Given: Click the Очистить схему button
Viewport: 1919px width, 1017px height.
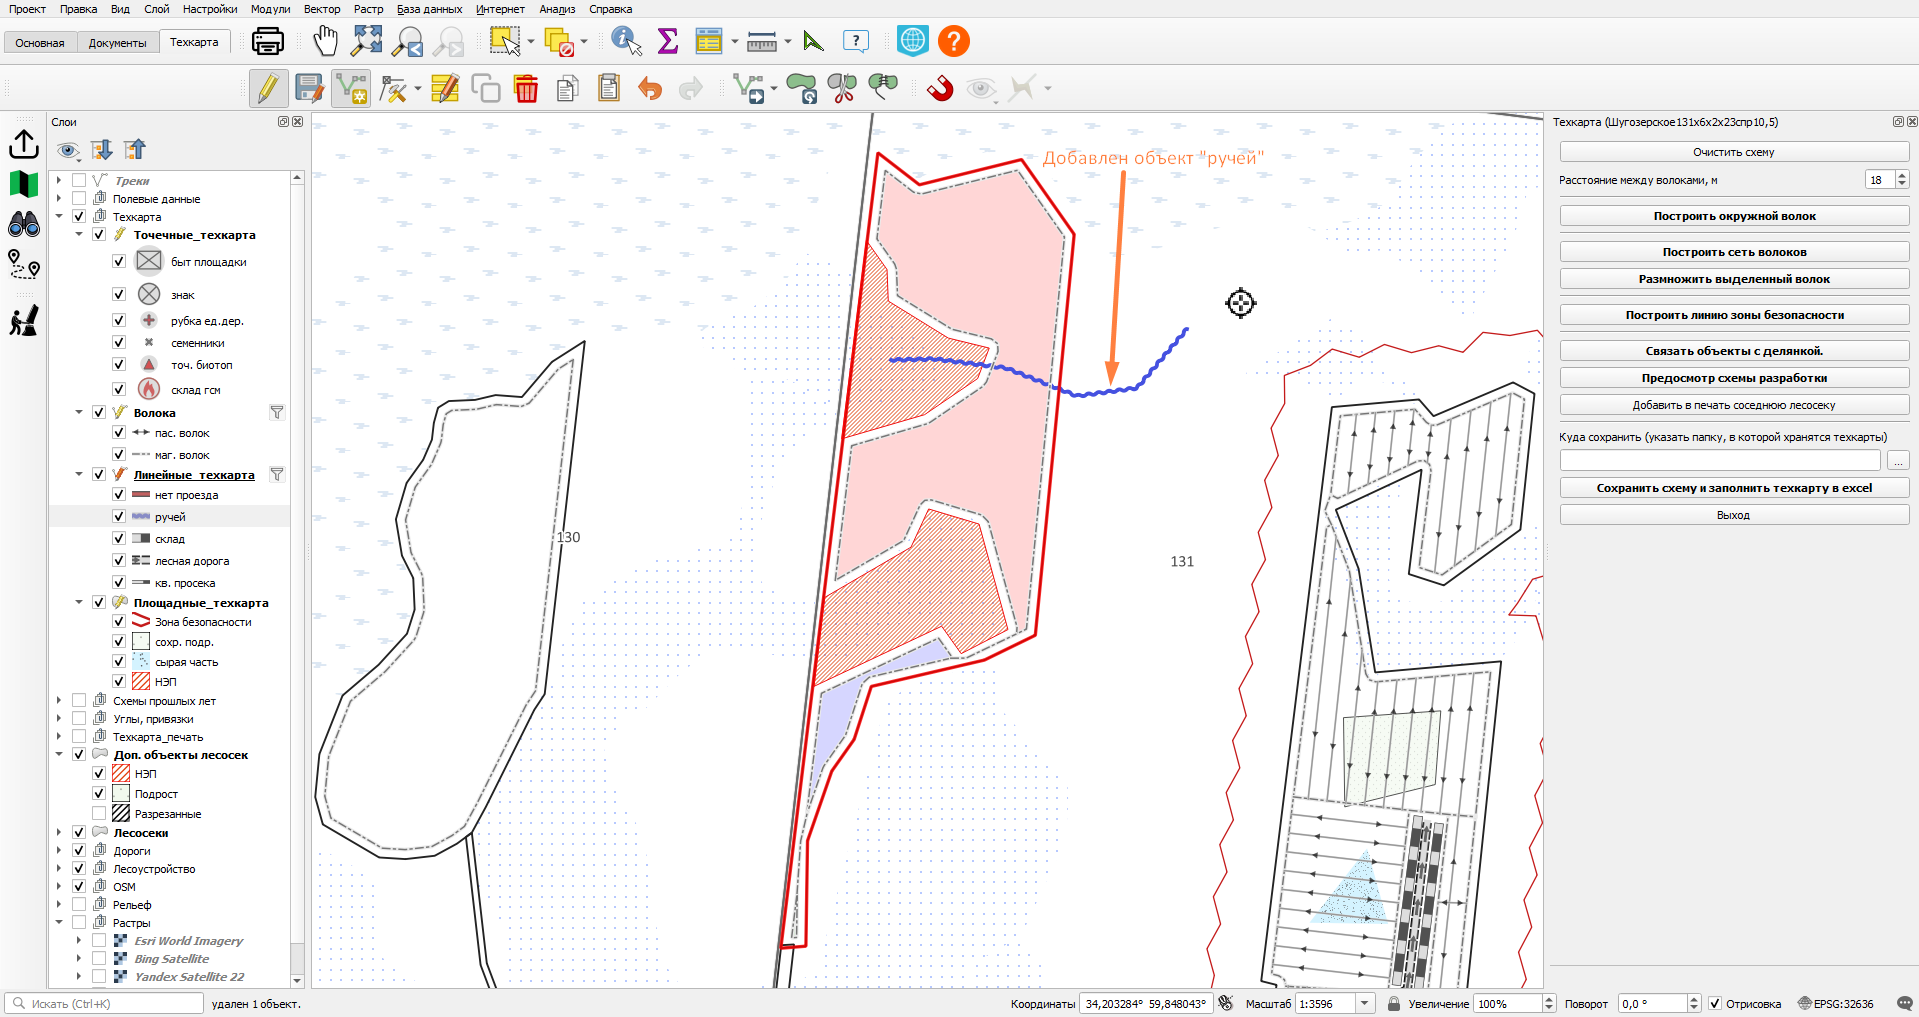Looking at the screenshot, I should pyautogui.click(x=1734, y=152).
